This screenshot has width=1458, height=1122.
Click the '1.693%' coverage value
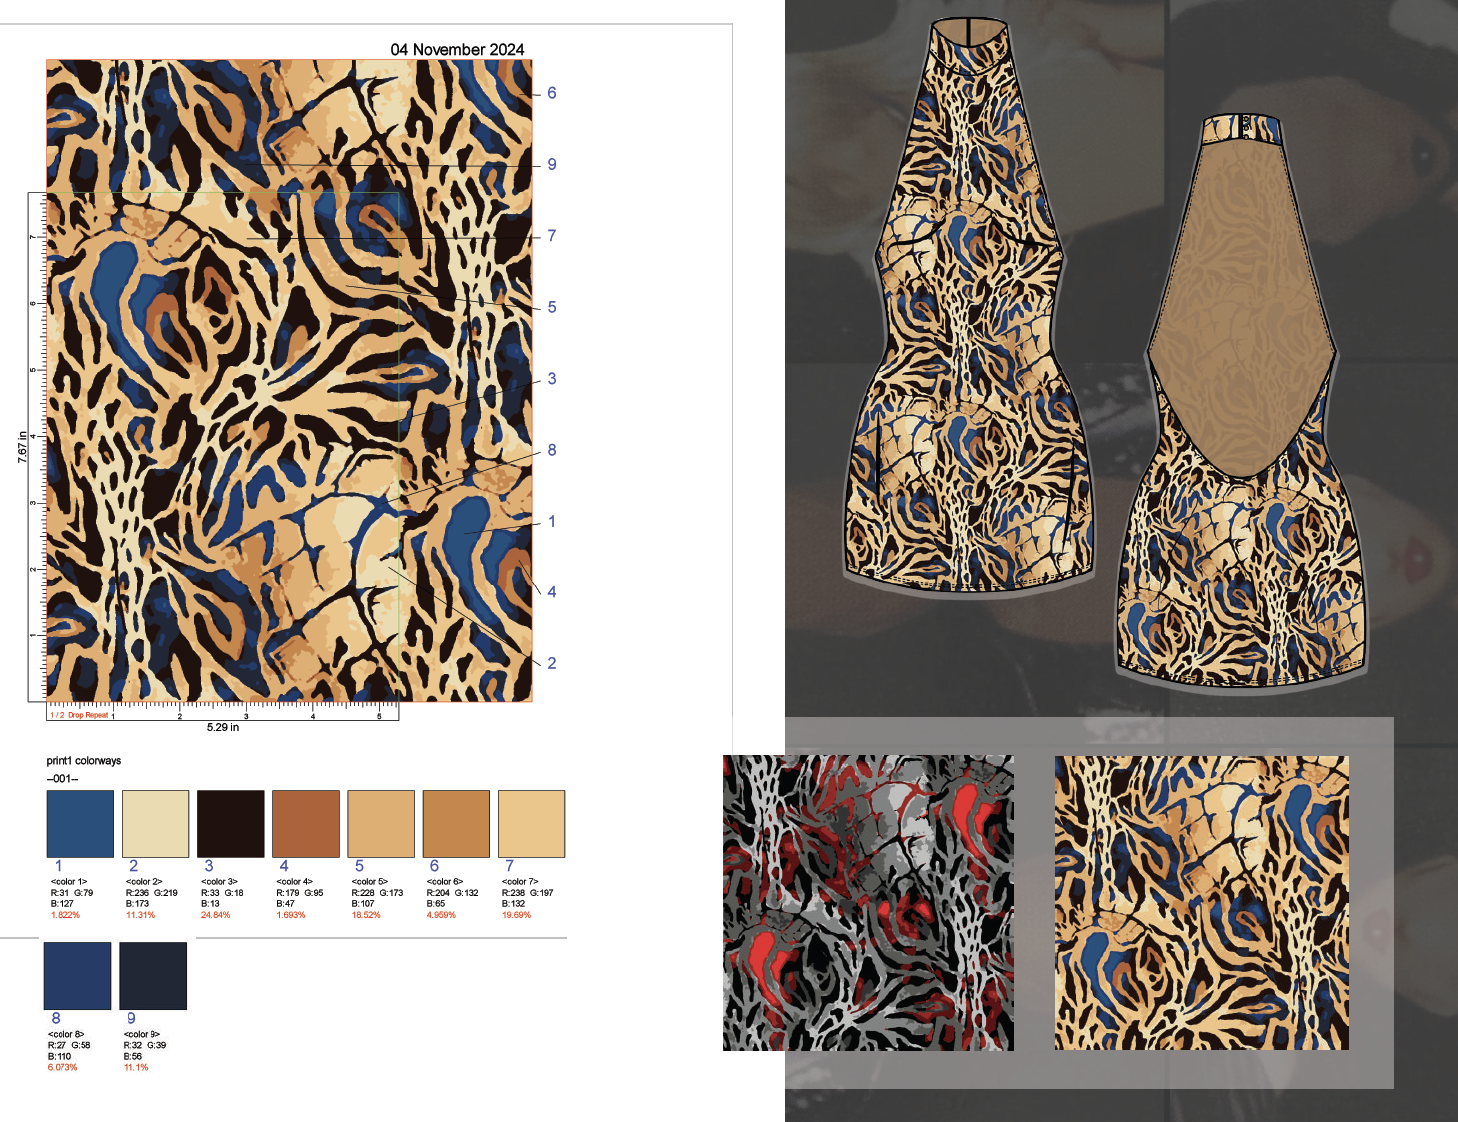(x=291, y=915)
